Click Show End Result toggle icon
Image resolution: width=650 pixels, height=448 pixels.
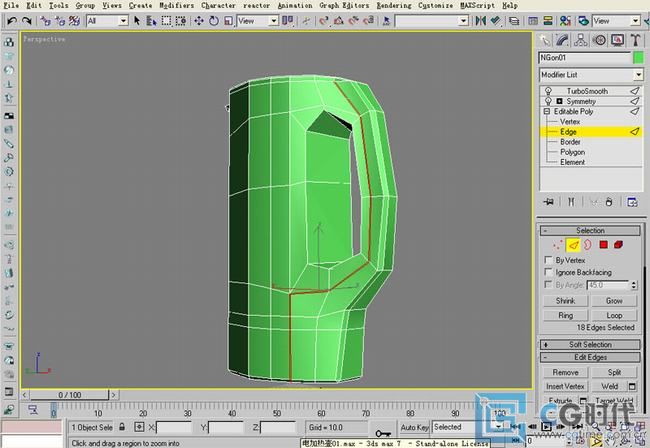[571, 202]
